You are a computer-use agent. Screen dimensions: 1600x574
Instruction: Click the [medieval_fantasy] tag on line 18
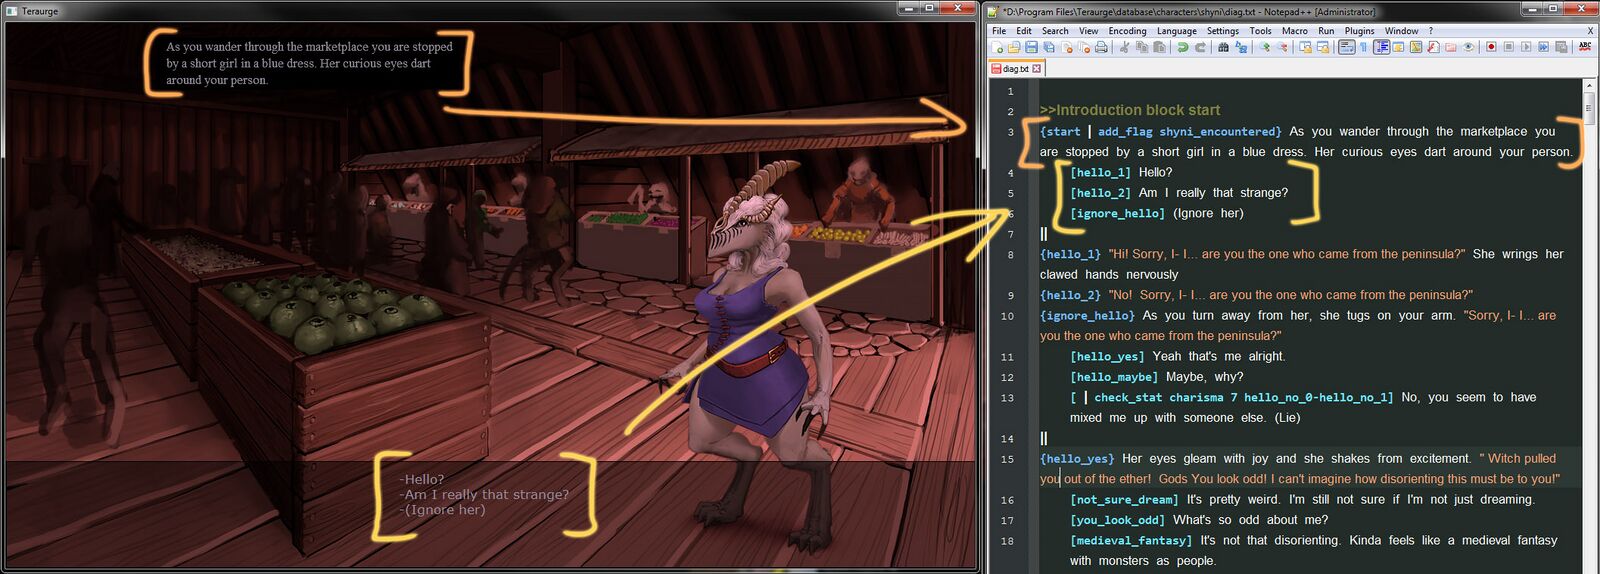point(1131,540)
